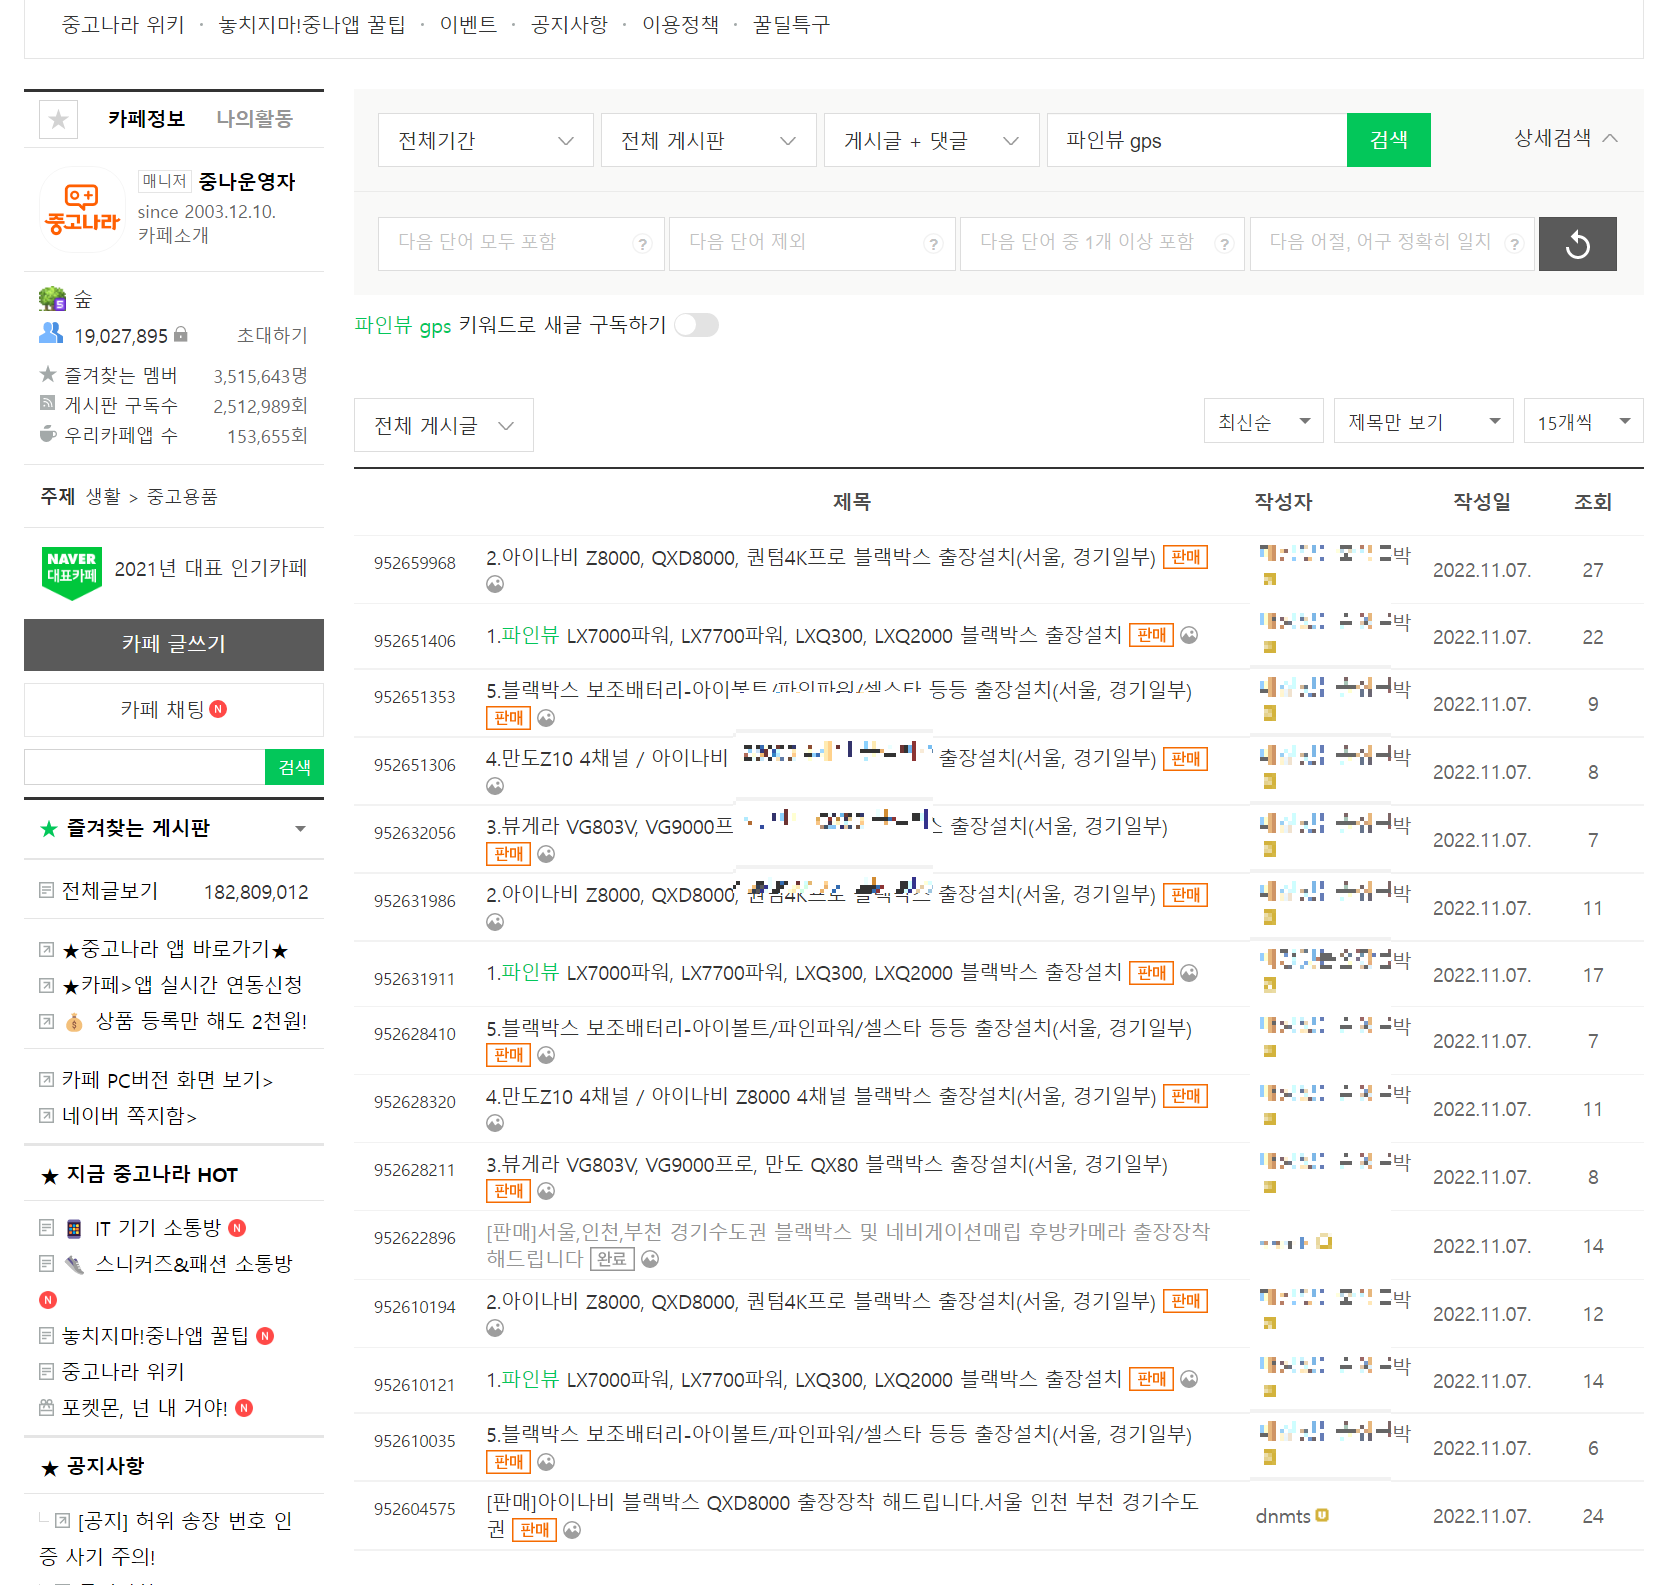
Task: Click the 카페 채팅 button
Action: 174,709
